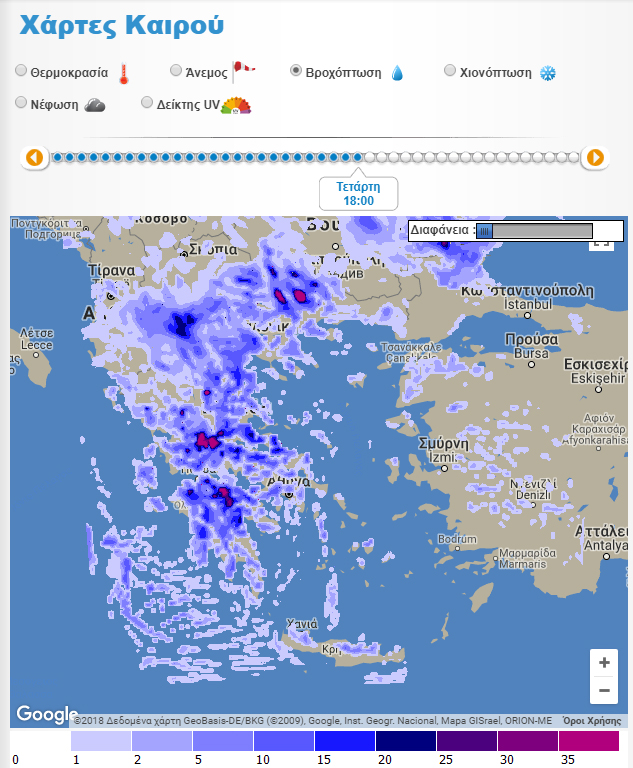633x768 pixels.
Task: Click the Διαφάνεια transparency slider
Action: 534,231
